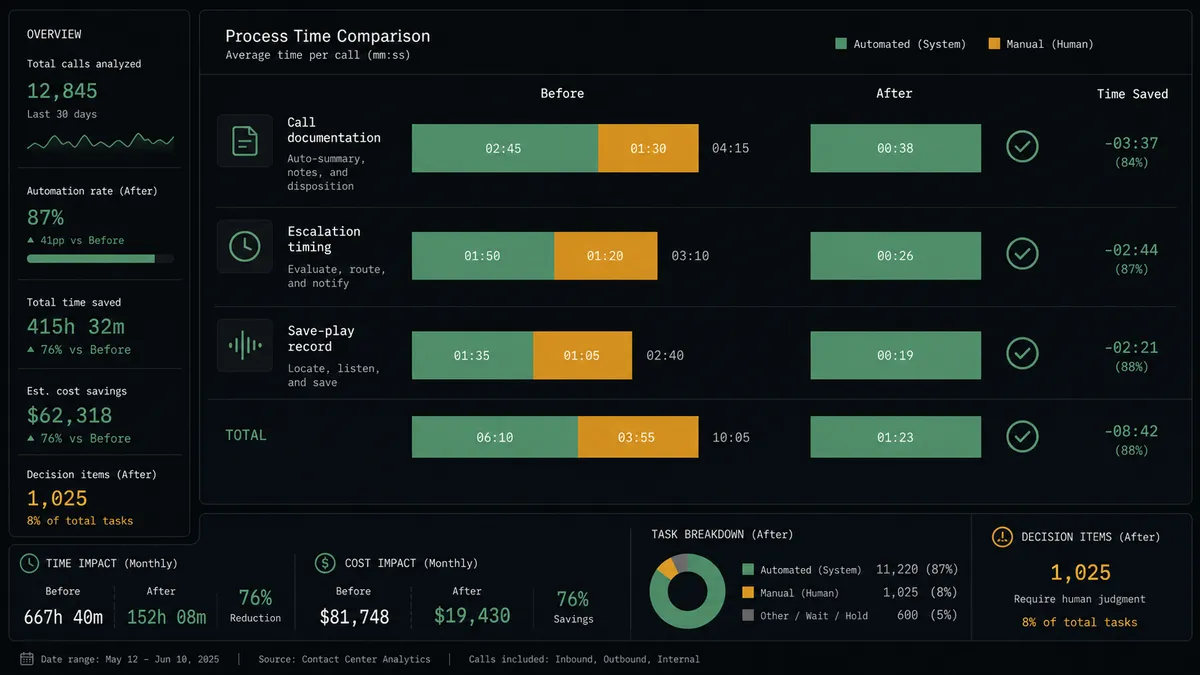Image resolution: width=1200 pixels, height=675 pixels.
Task: Click the Time Impact clock icon
Action: pos(30,563)
